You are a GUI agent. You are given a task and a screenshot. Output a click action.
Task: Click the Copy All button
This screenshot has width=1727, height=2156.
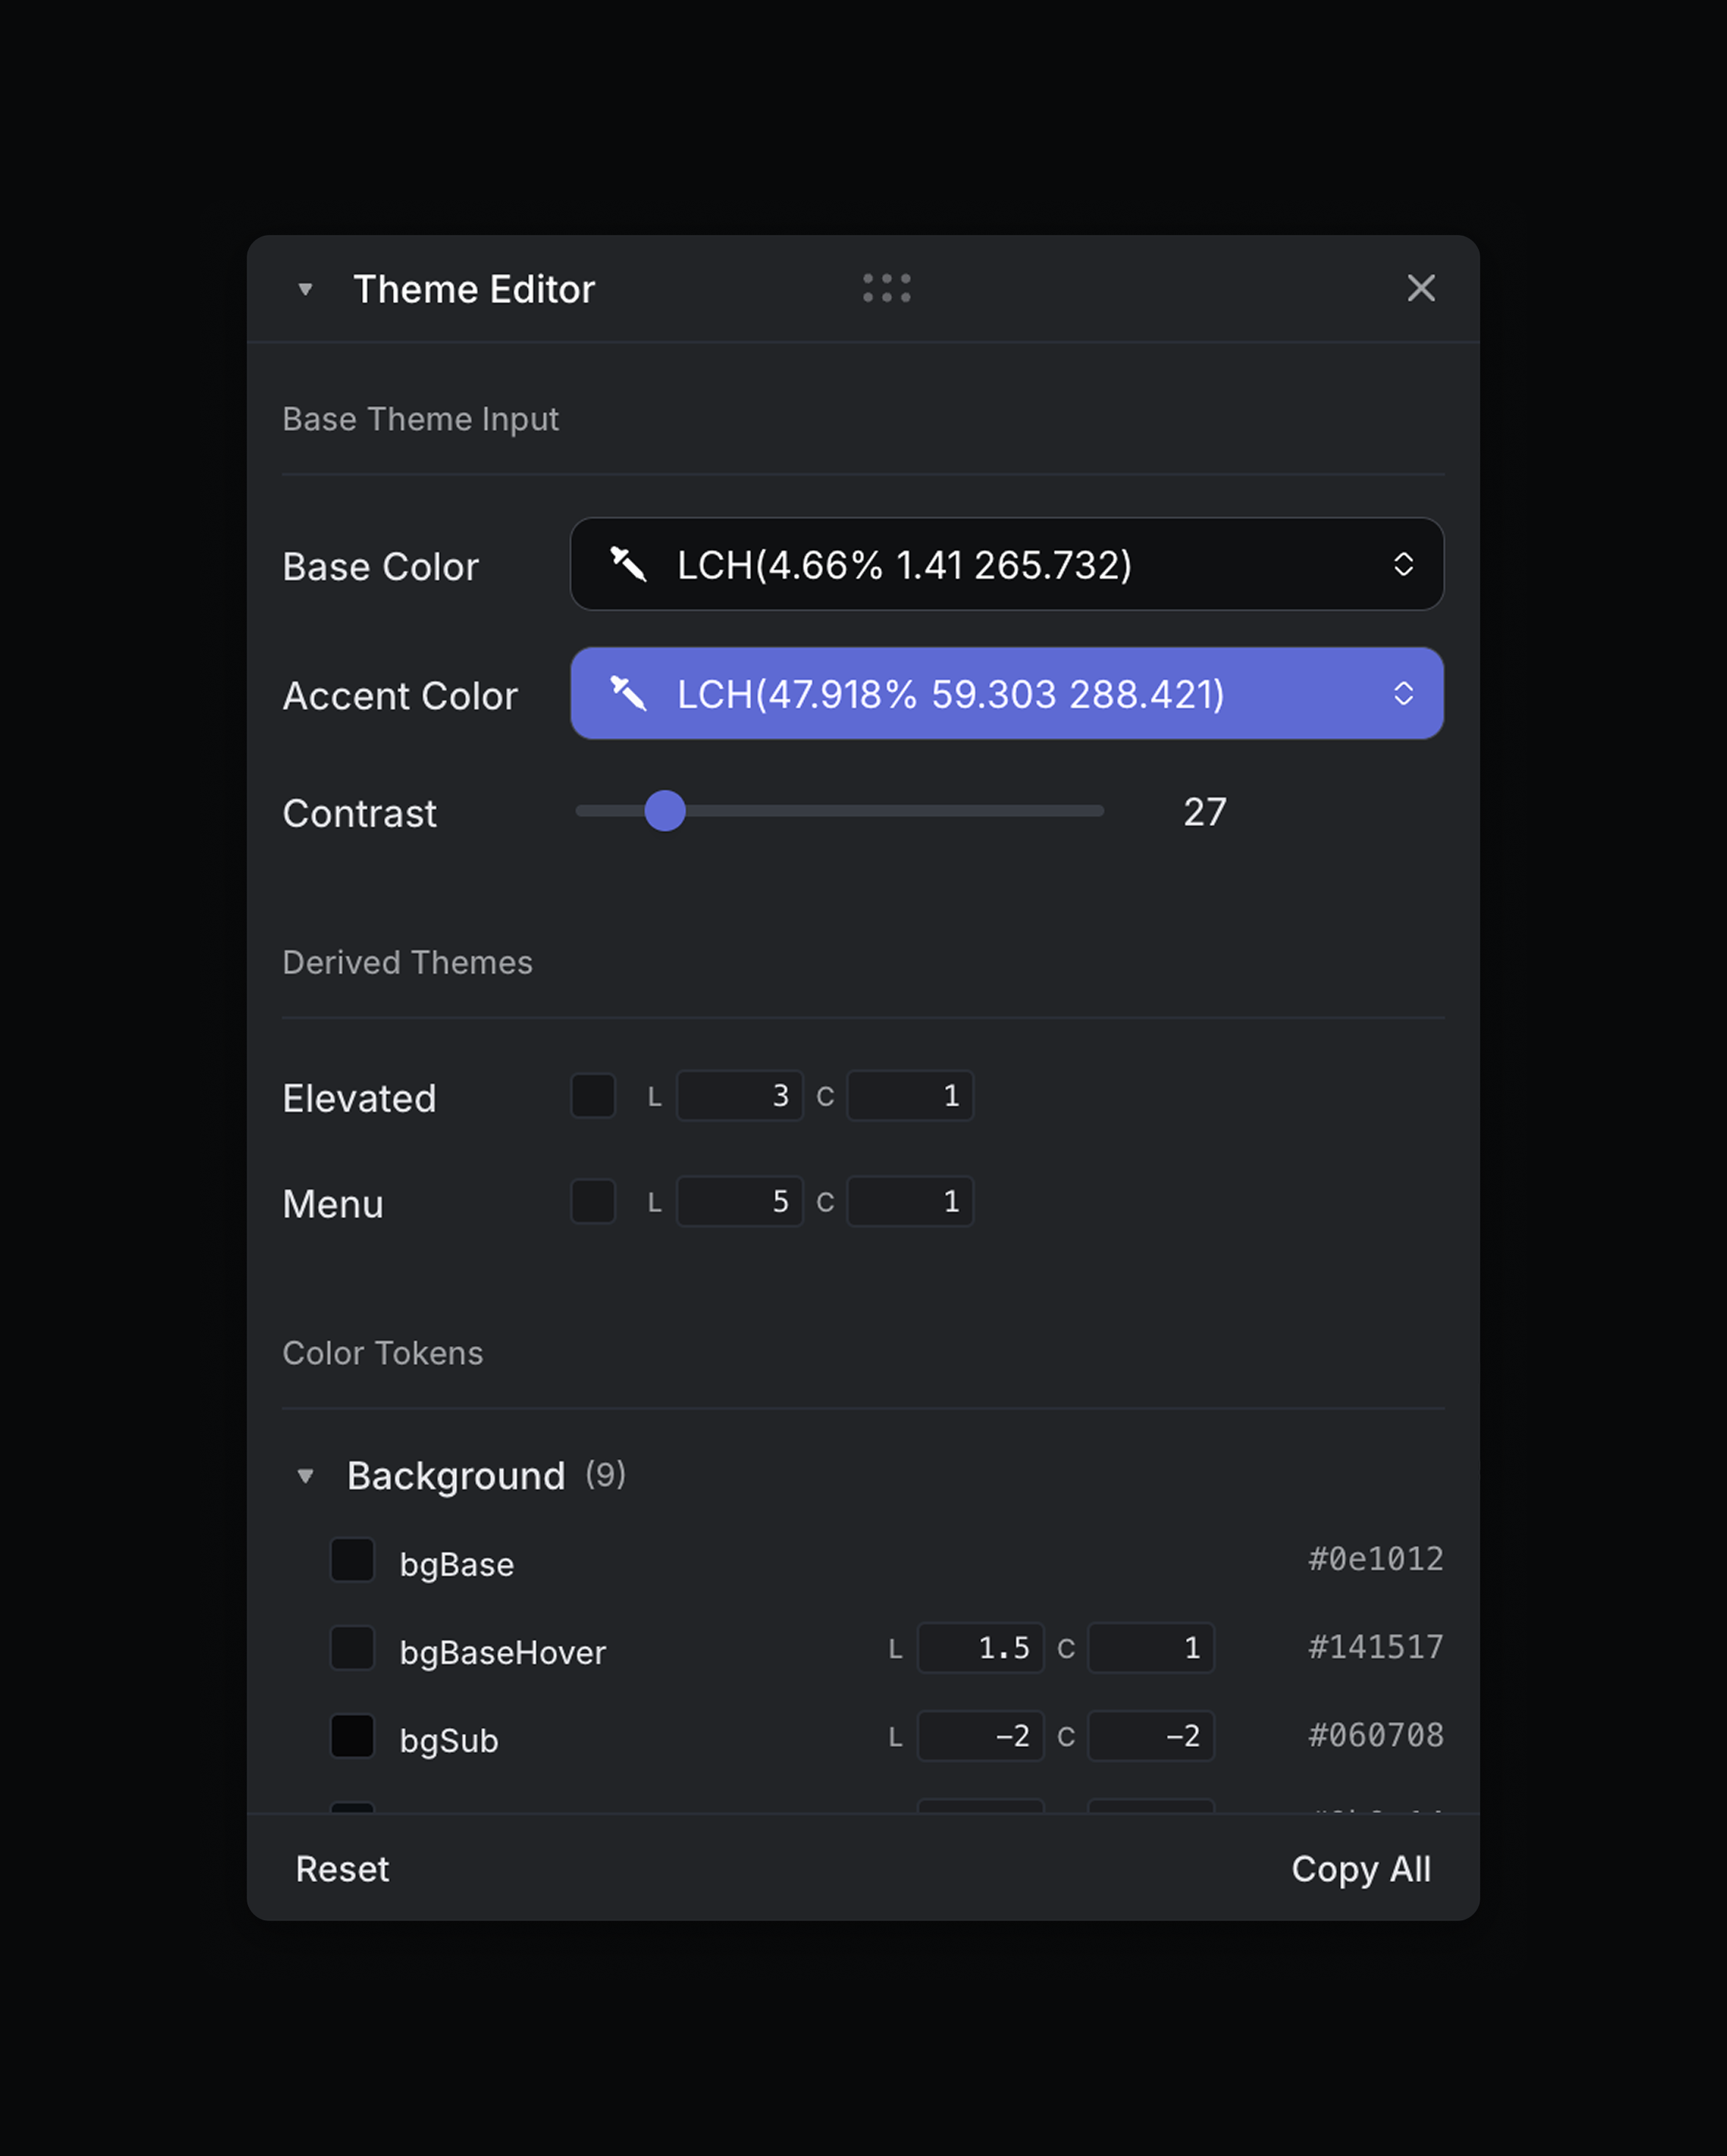click(1362, 1869)
